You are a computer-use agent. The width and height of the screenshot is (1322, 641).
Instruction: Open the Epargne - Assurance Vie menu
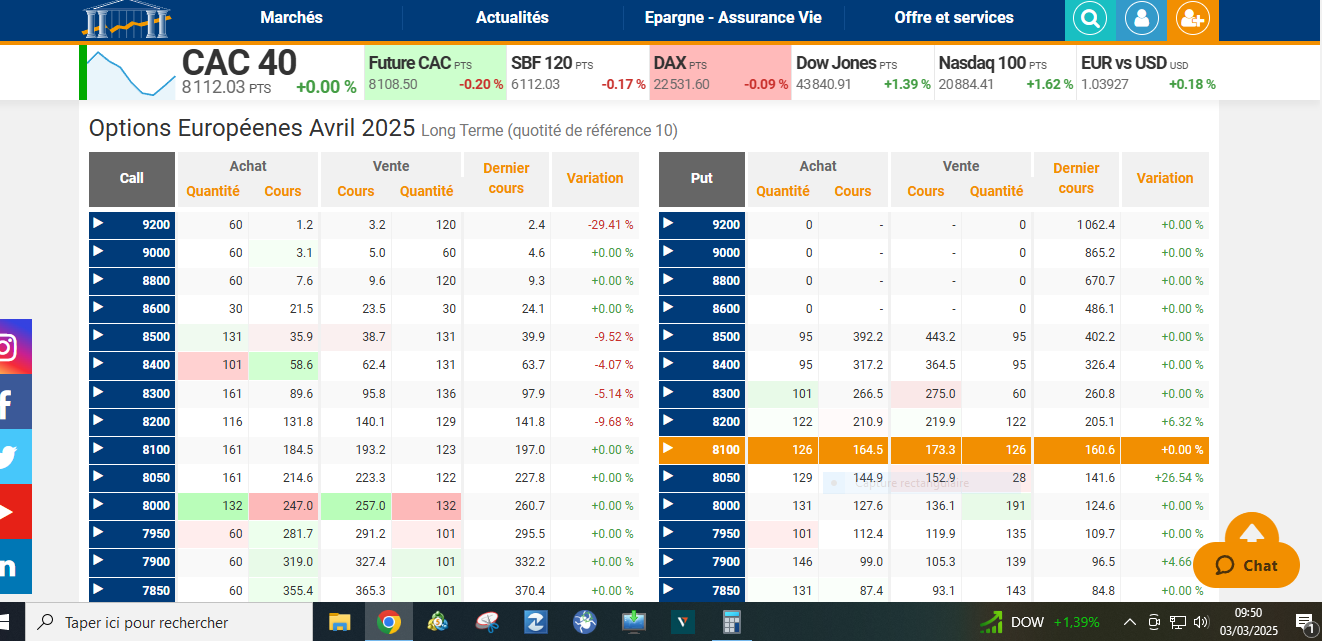(733, 18)
